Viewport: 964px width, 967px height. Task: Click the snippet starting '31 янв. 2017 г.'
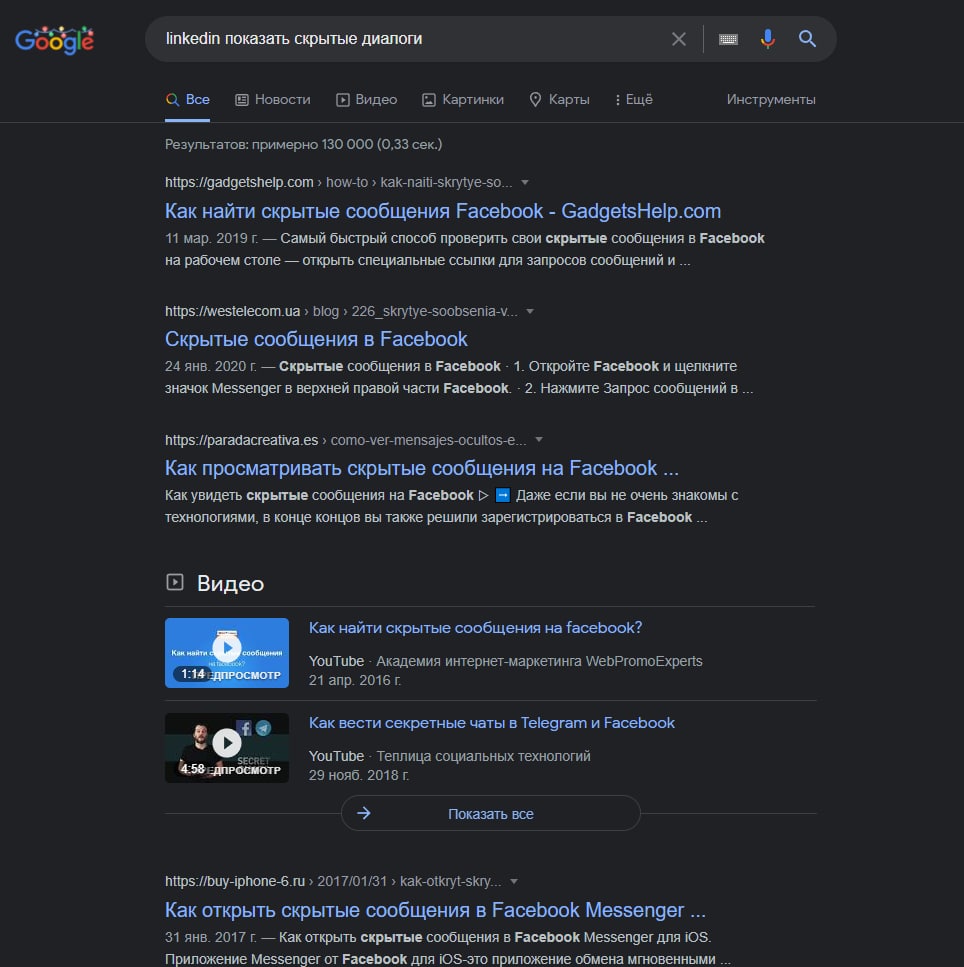pos(448,948)
